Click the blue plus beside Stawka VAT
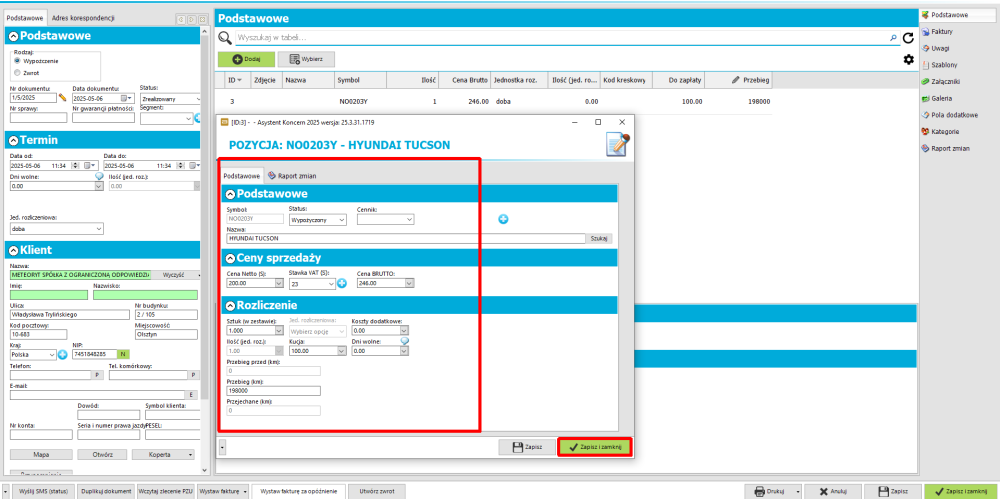The image size is (1000, 499). click(342, 283)
